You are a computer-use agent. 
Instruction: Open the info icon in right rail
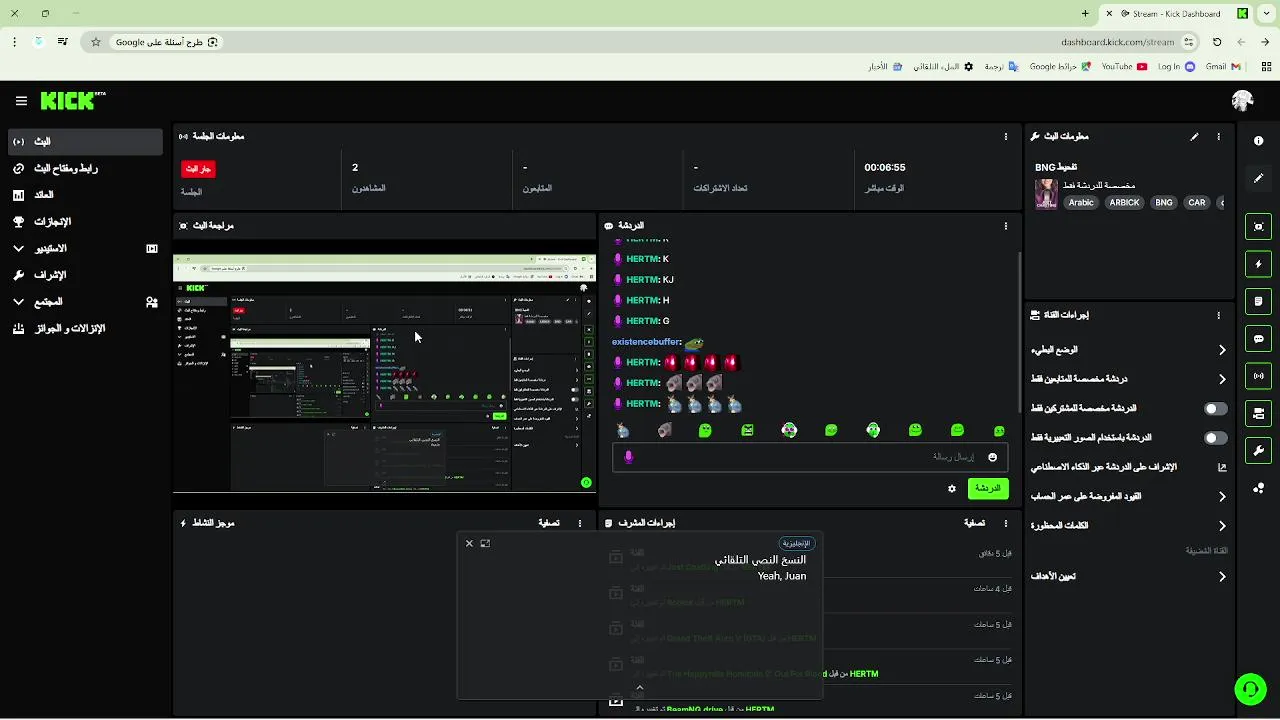pyautogui.click(x=1258, y=141)
